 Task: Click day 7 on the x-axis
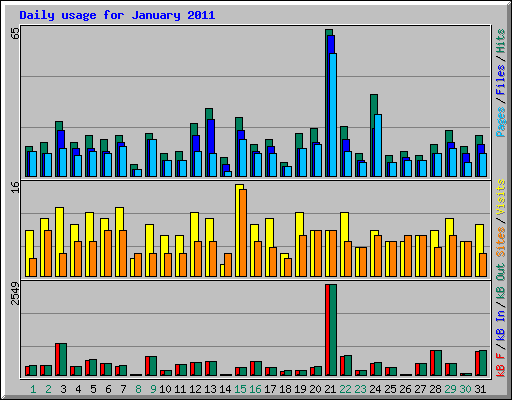pyautogui.click(x=123, y=389)
